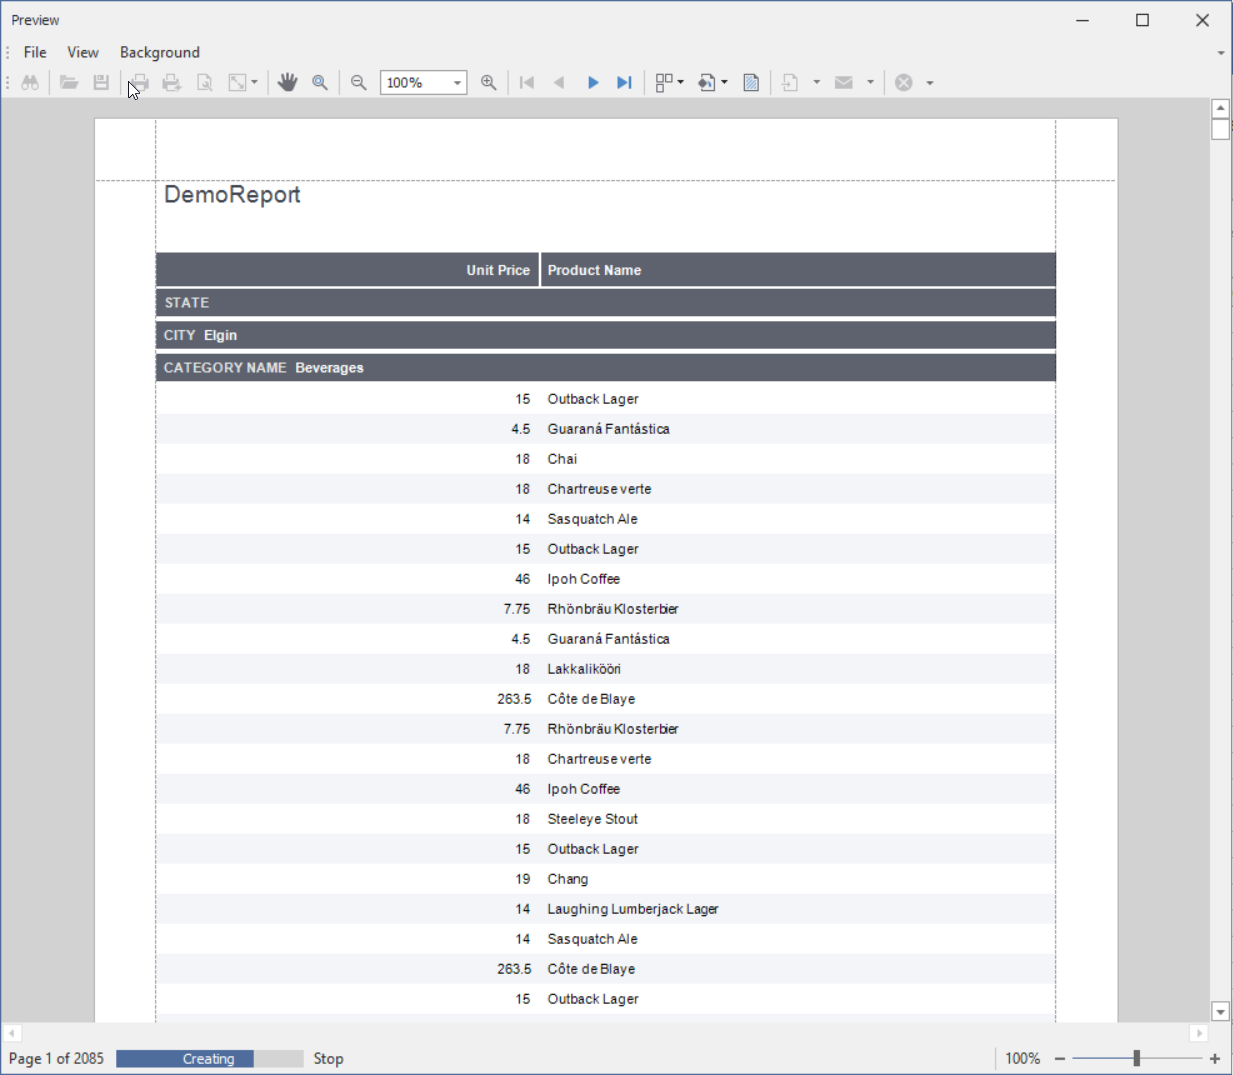The image size is (1233, 1075).
Task: Jump to the last page
Action: 625,83
